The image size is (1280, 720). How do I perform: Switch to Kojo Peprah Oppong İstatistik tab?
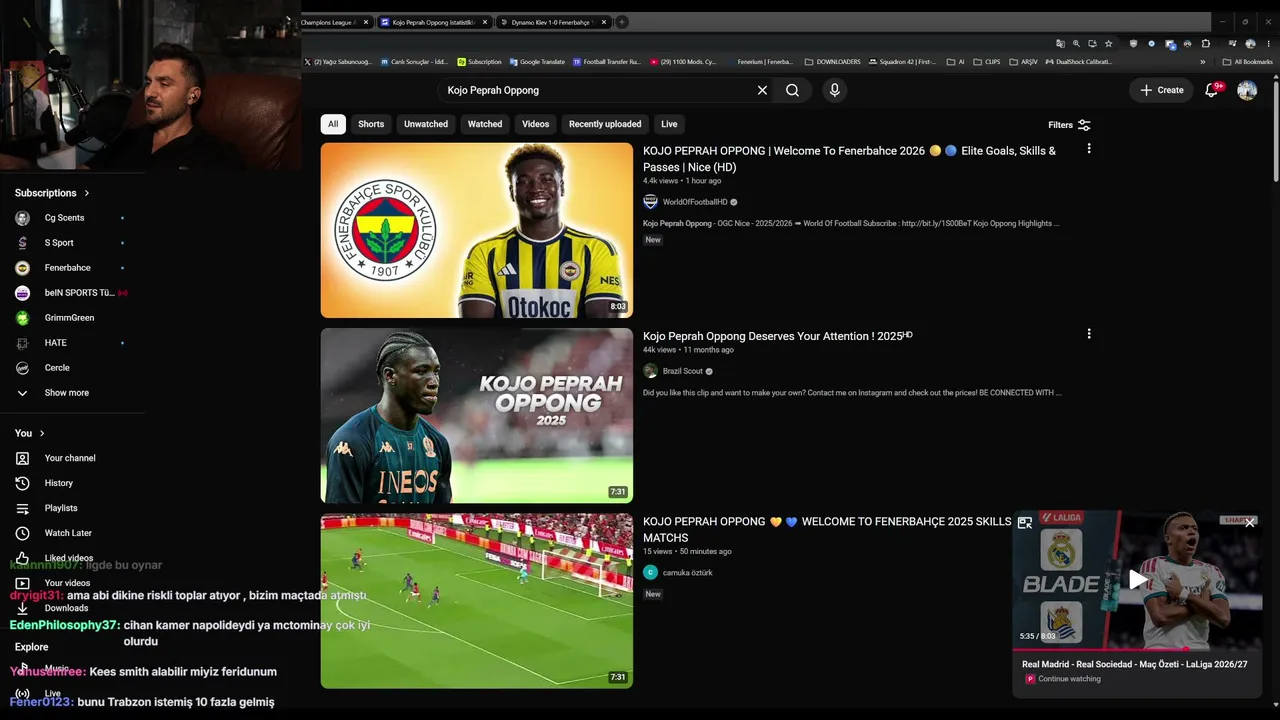tap(433, 22)
